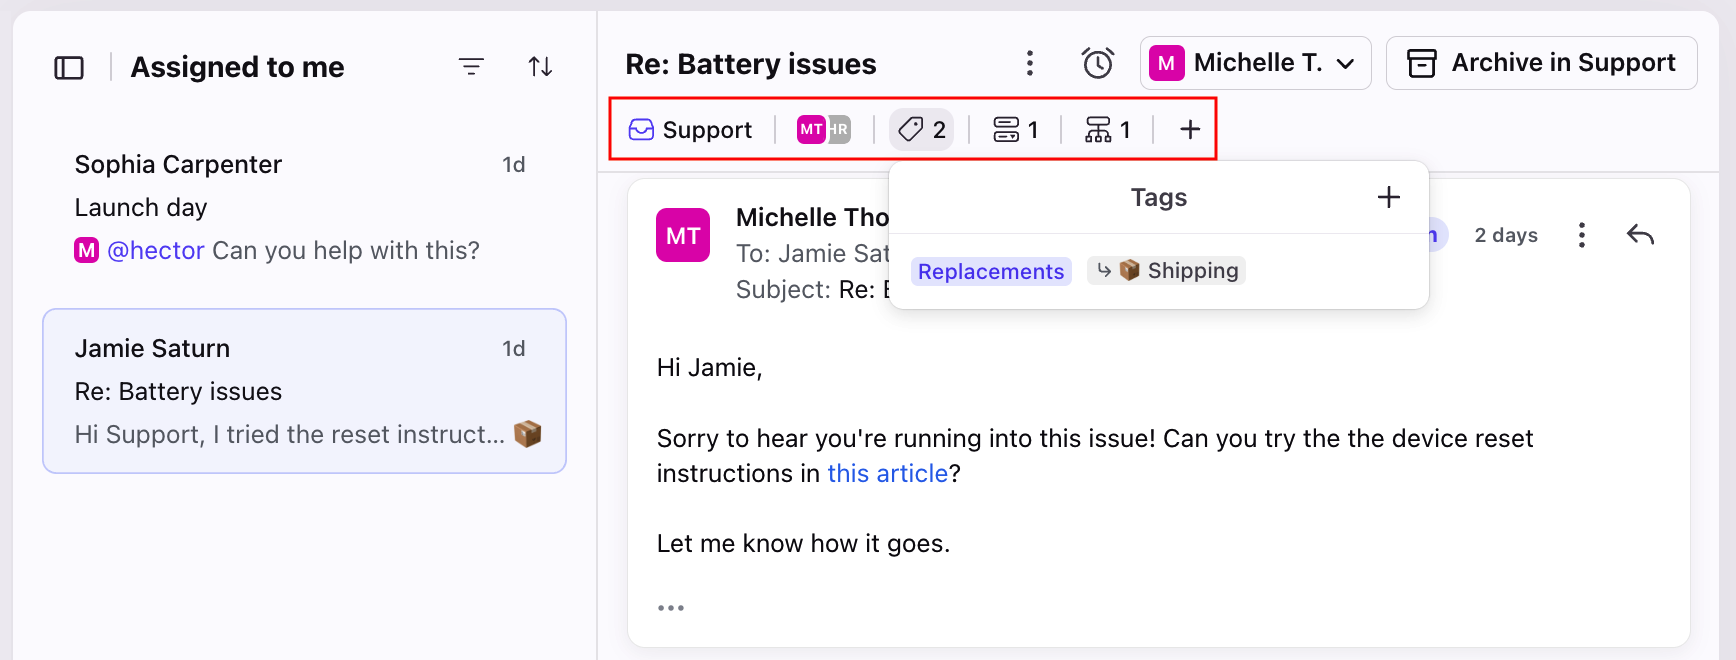Image resolution: width=1736 pixels, height=660 pixels.
Task: Open the three-dot menu beside Battery issues title
Action: coord(1030,63)
